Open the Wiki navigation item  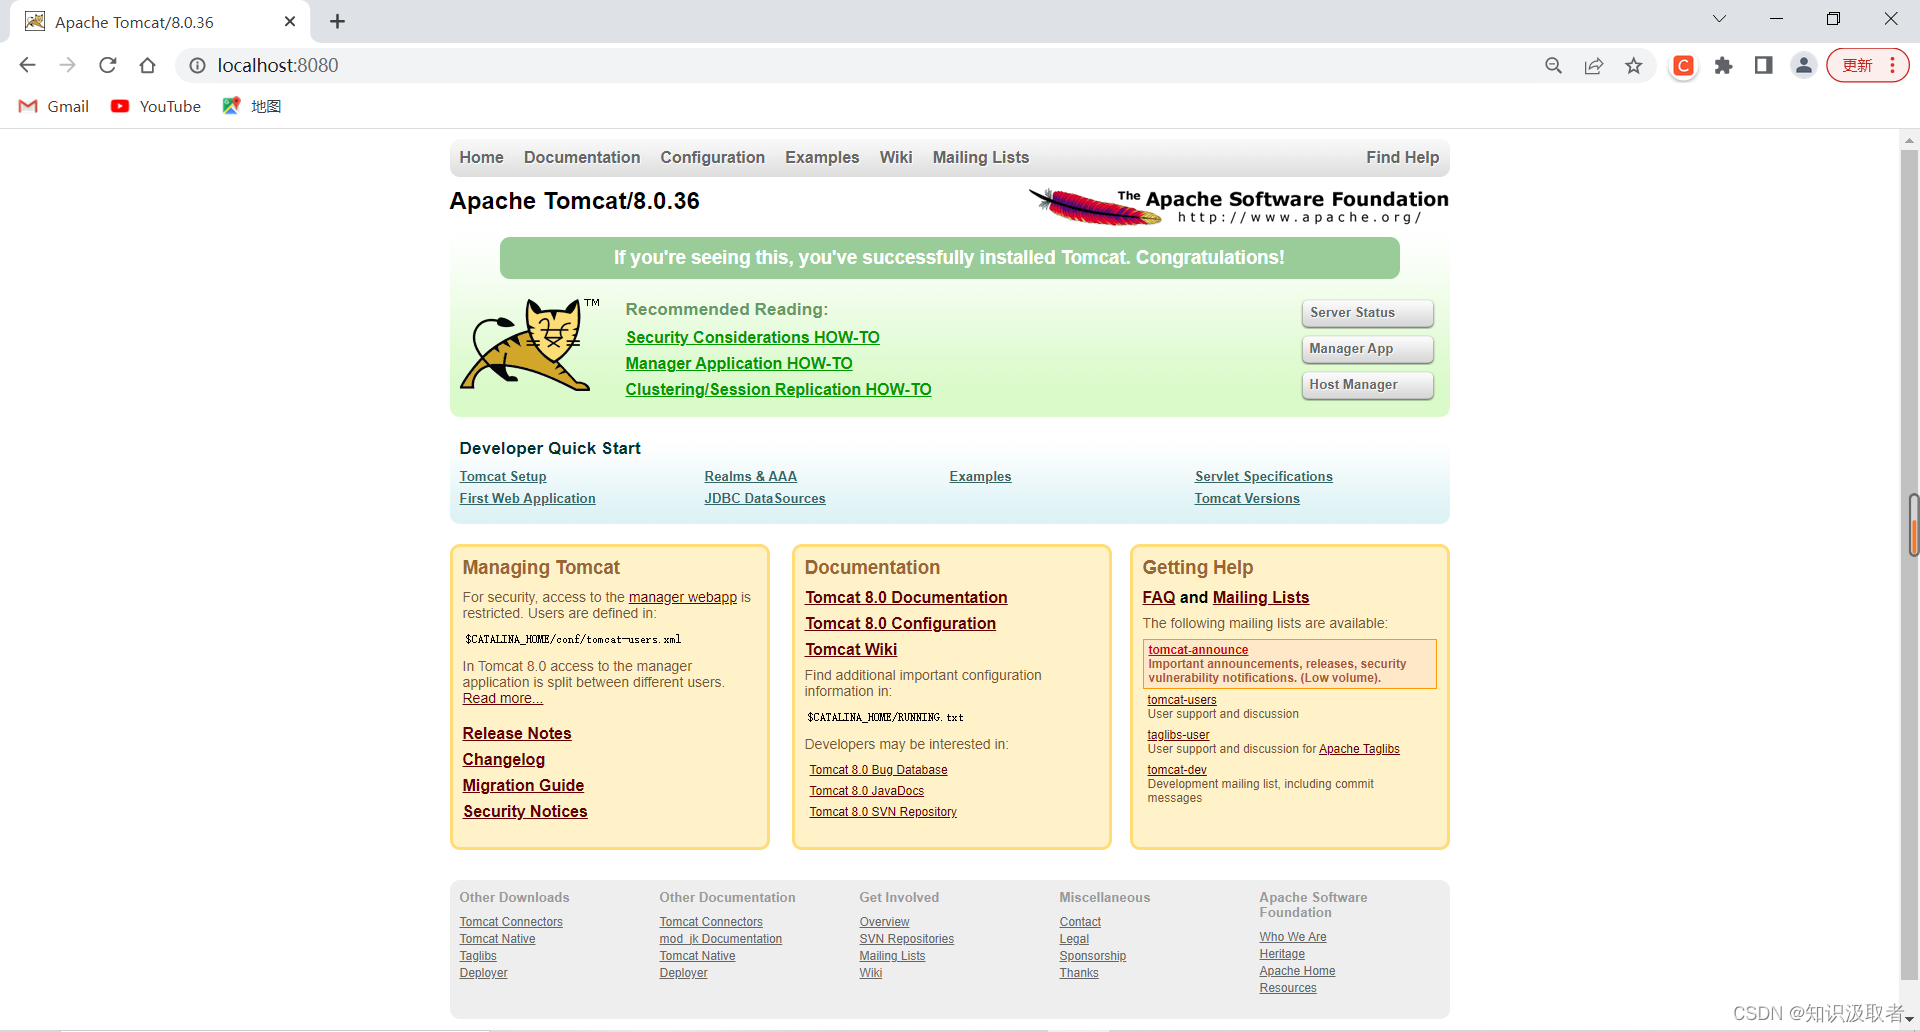tap(896, 157)
